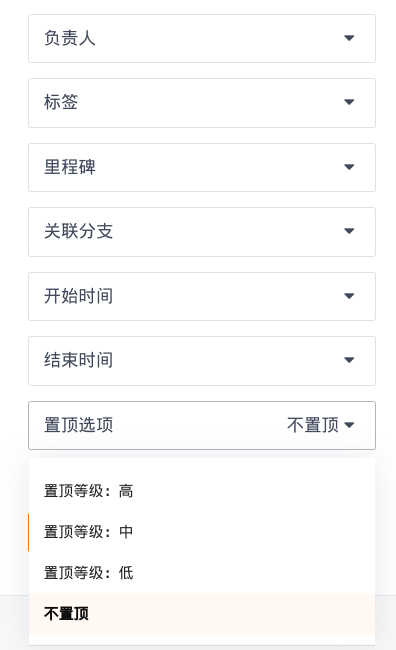
Task: Open the 标签 dropdown field
Action: [x=202, y=103]
